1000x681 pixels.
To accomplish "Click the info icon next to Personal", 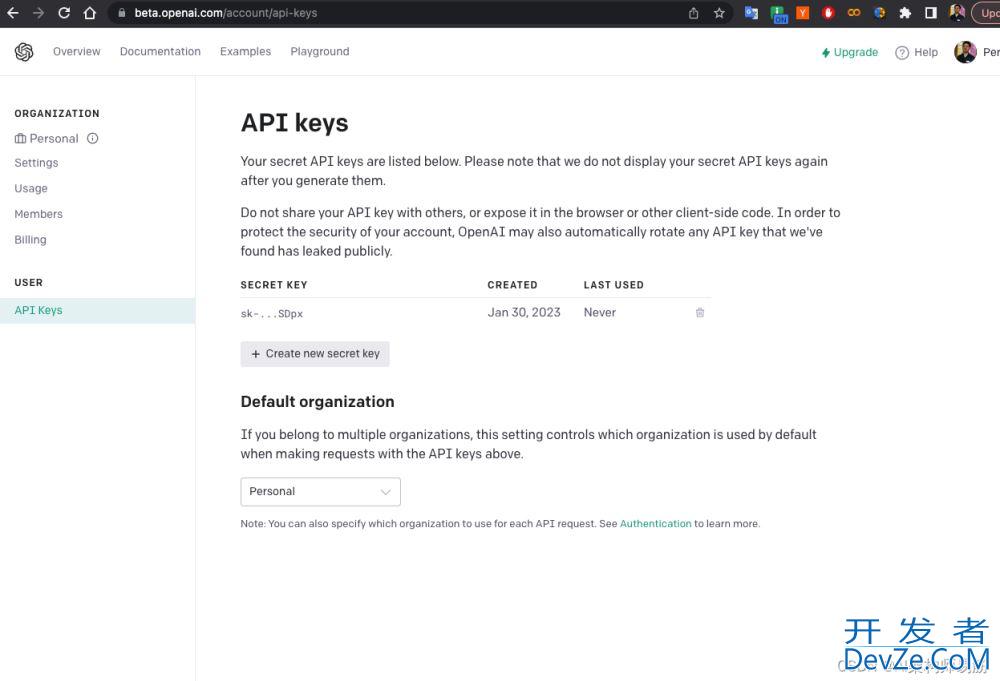I will tap(92, 138).
